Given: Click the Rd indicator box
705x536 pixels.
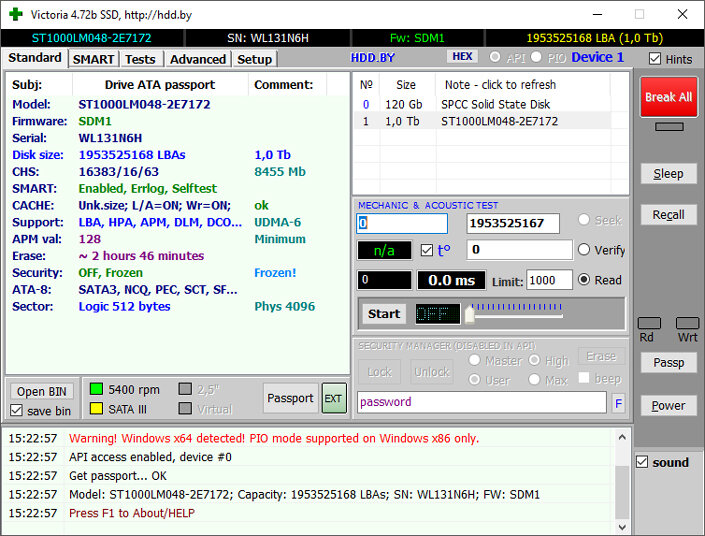Looking at the screenshot, I should [x=649, y=323].
